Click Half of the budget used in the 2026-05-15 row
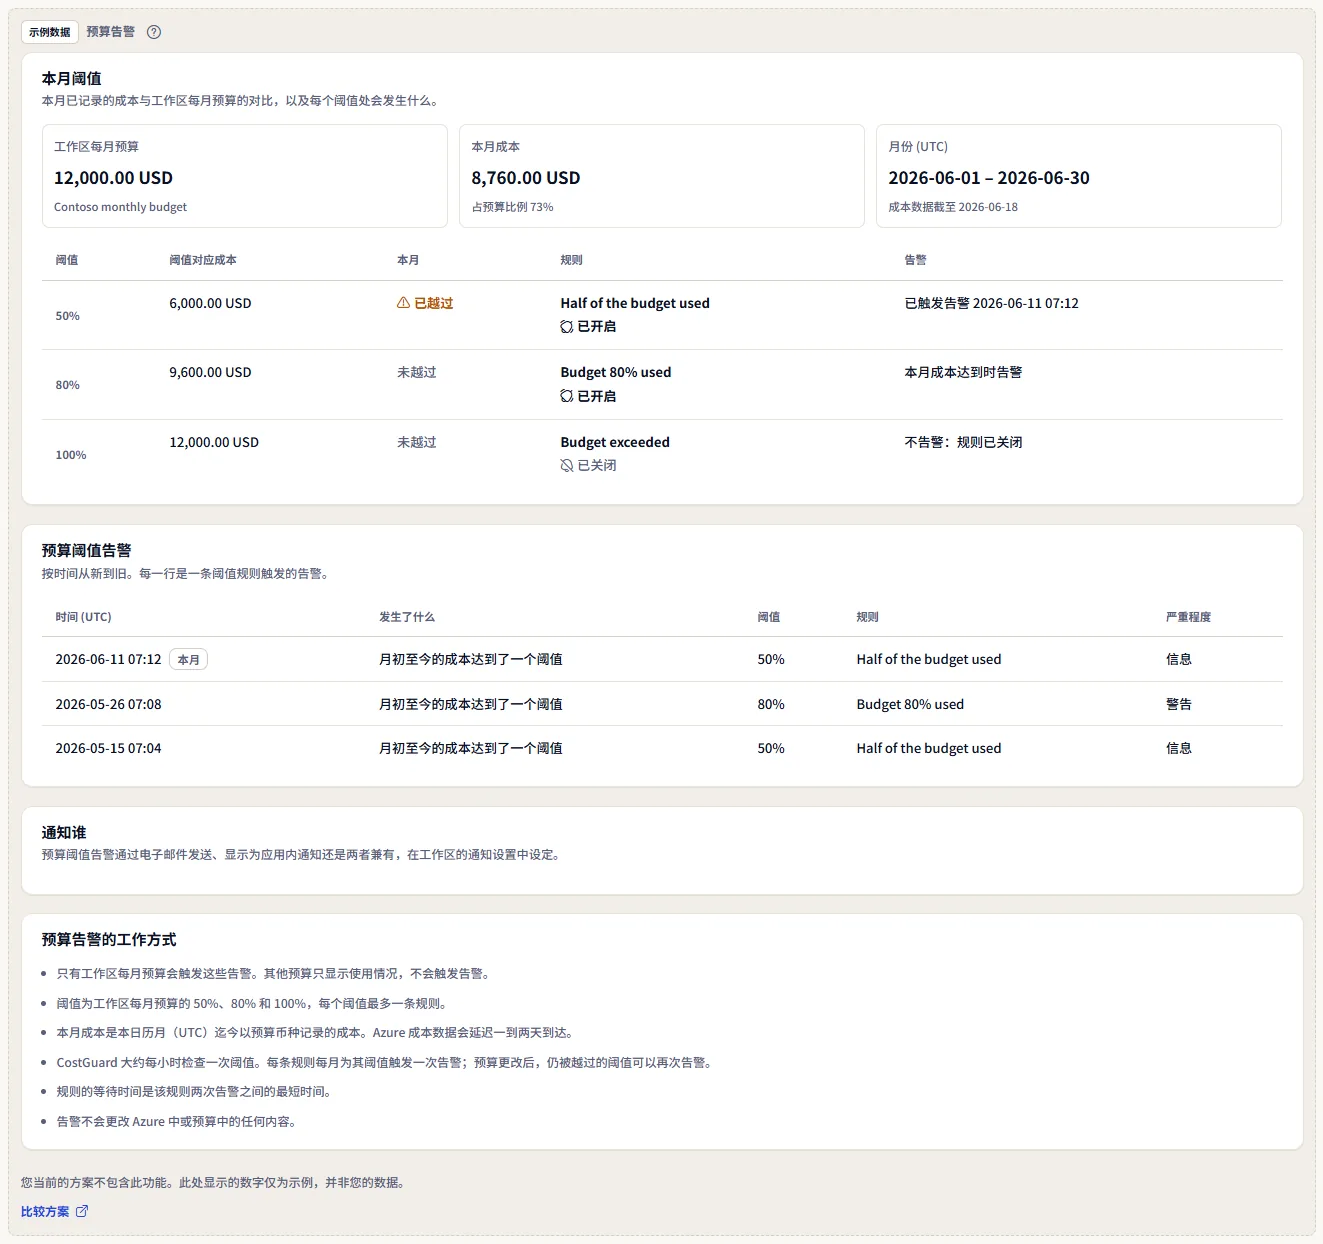Screen dimensions: 1323x1244 click(929, 748)
